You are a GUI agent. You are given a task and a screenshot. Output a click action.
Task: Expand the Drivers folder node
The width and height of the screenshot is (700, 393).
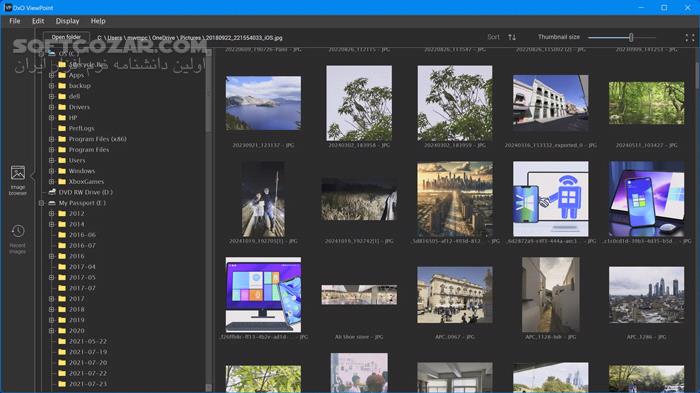coord(51,107)
